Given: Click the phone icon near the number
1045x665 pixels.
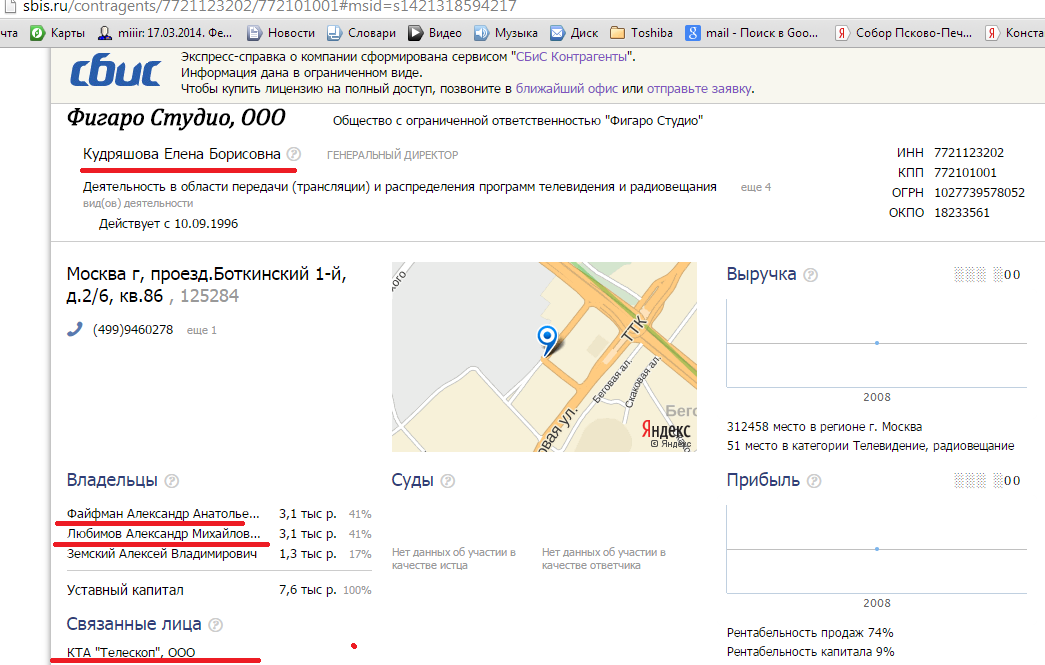Looking at the screenshot, I should pos(75,330).
